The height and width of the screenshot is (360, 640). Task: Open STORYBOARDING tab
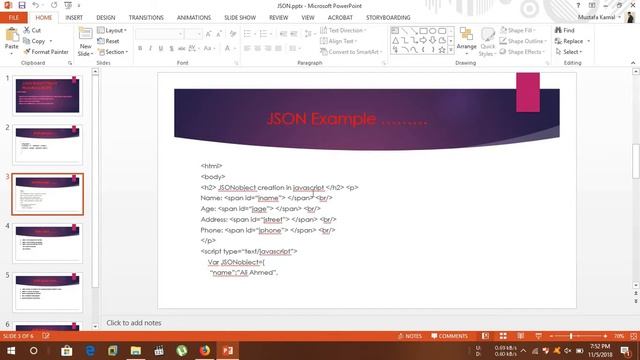[x=388, y=18]
